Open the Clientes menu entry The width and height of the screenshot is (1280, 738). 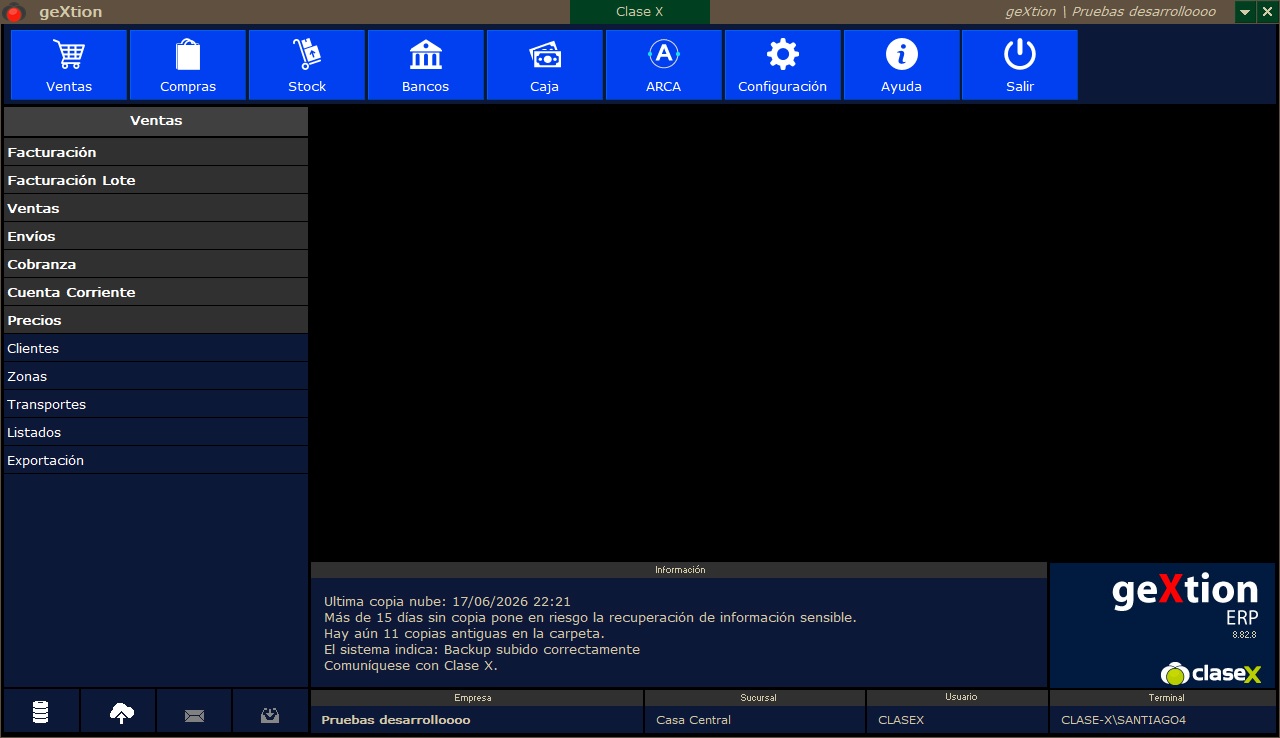tap(156, 348)
